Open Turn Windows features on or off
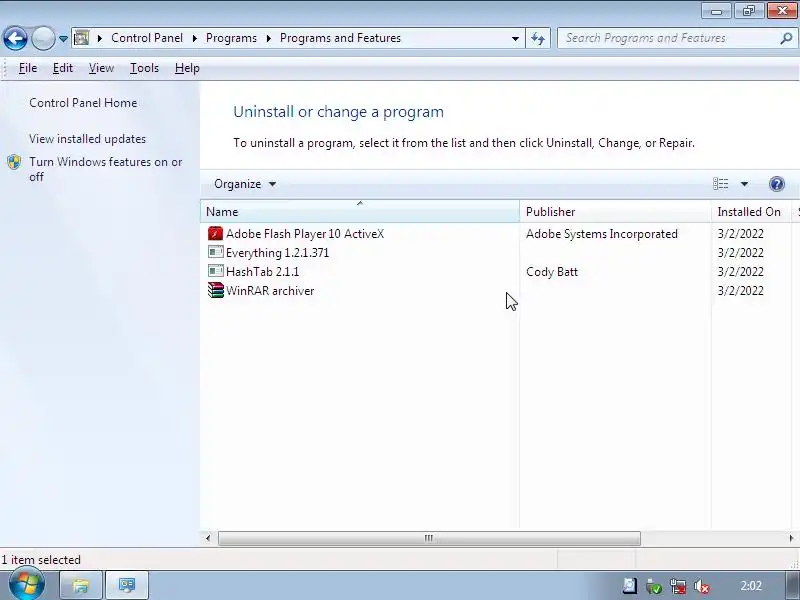 pos(106,169)
